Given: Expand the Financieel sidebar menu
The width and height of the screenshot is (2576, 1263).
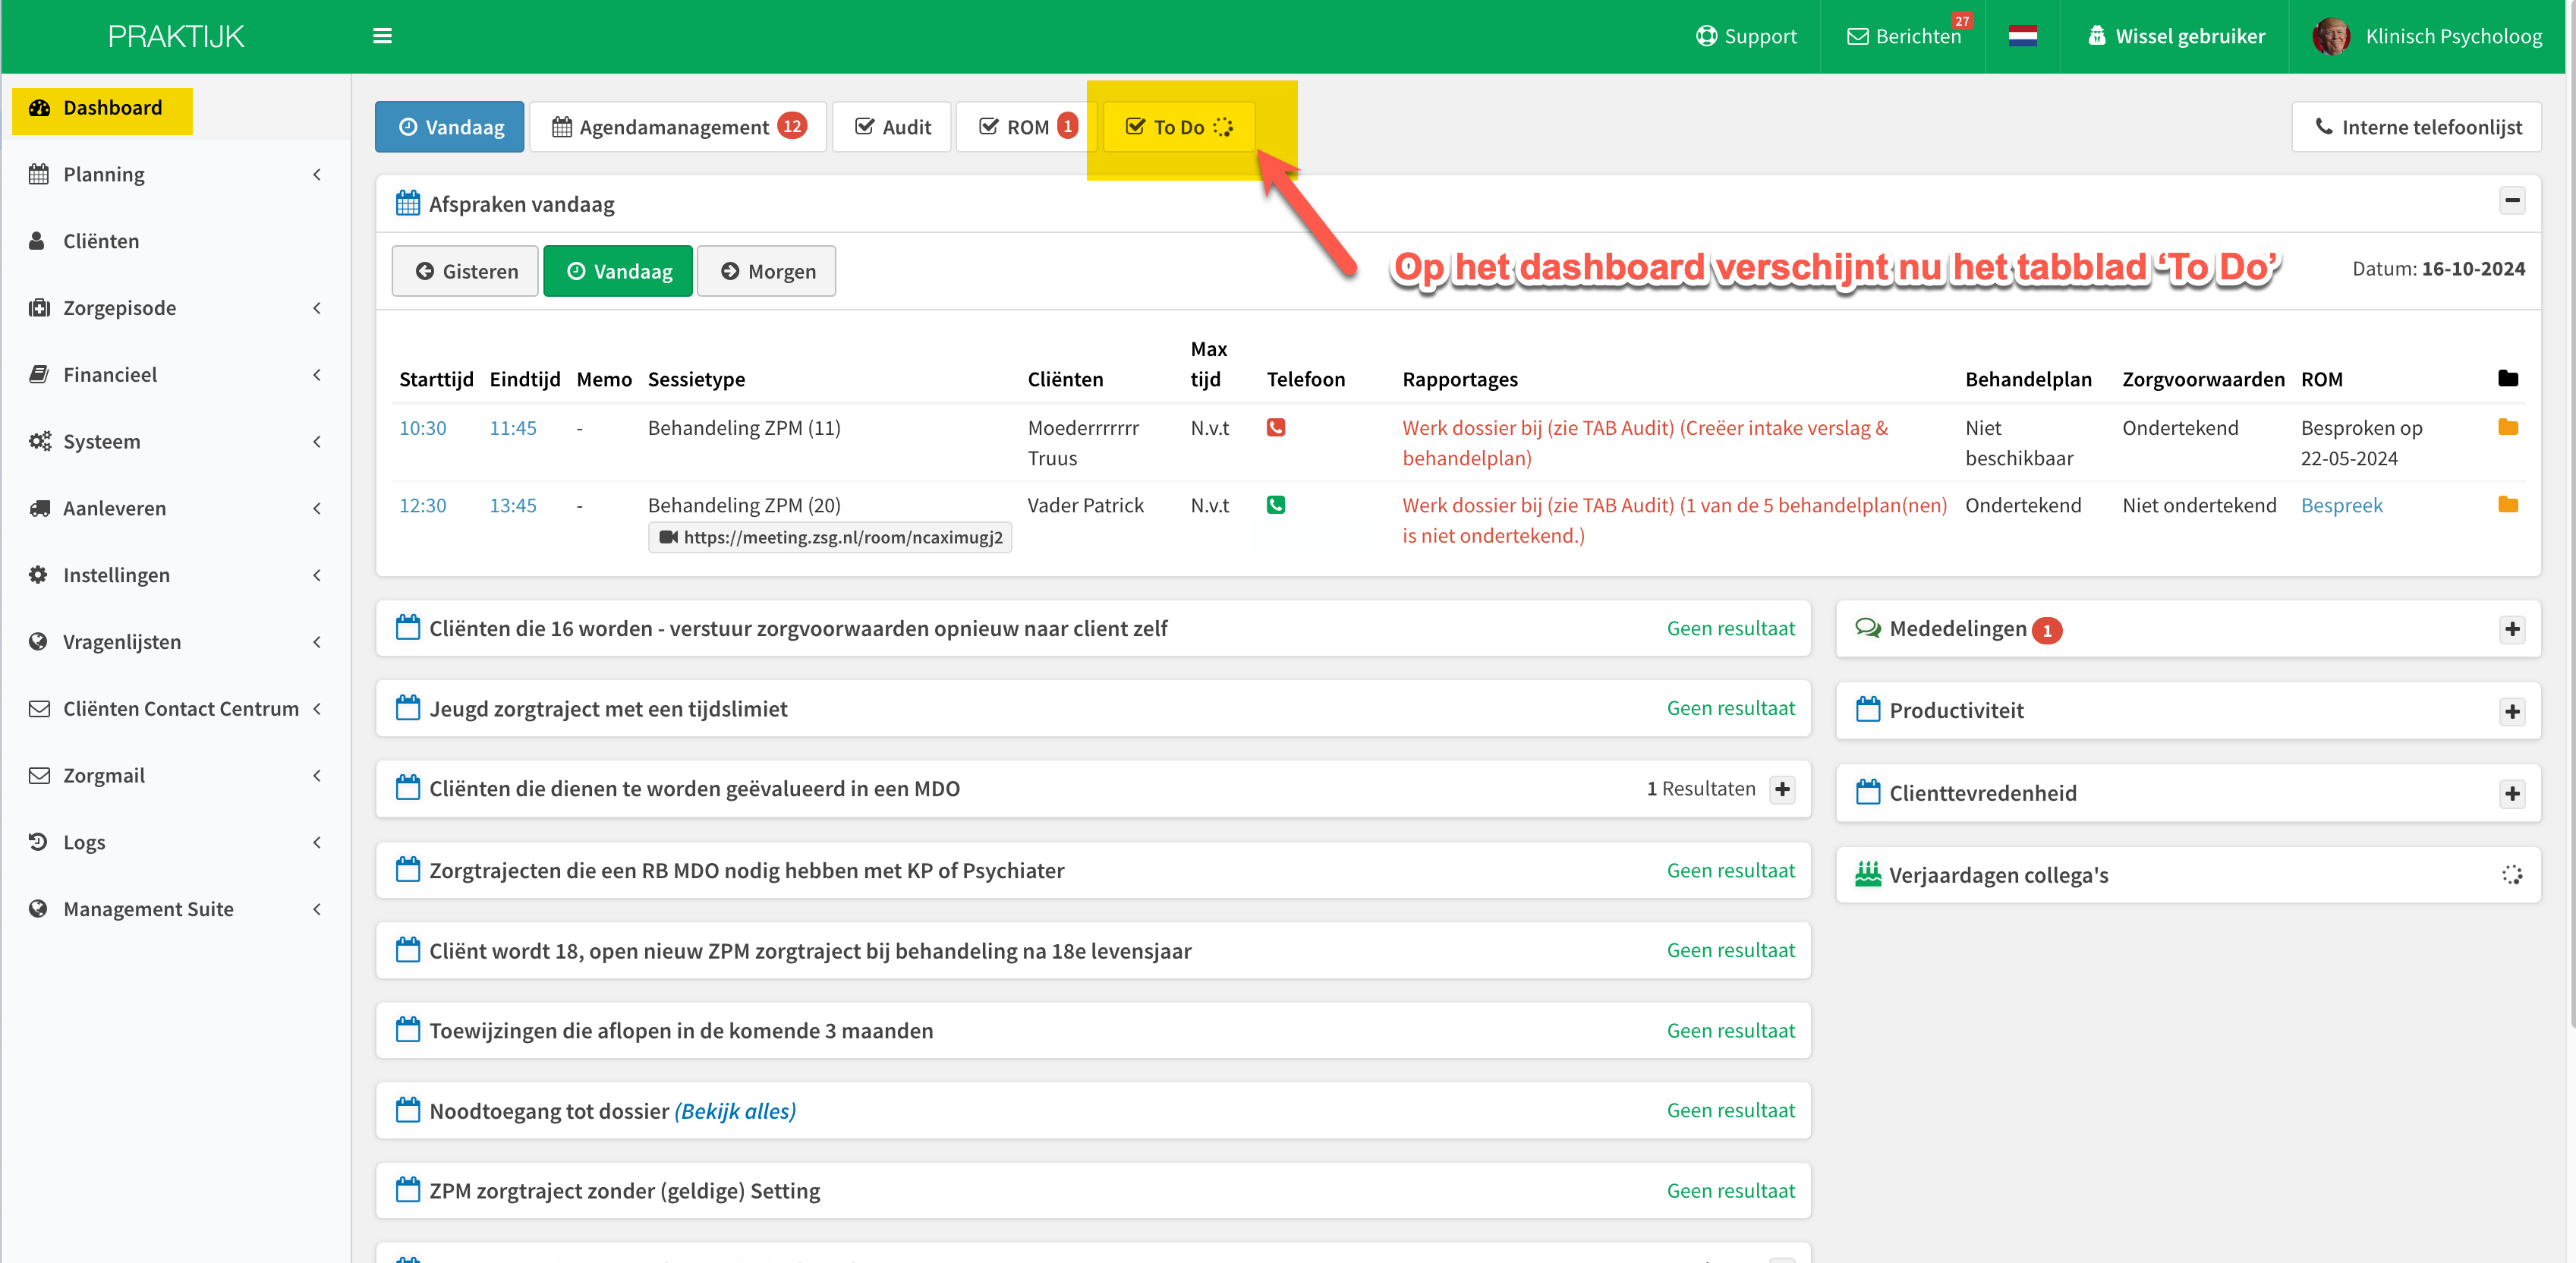Looking at the screenshot, I should click(x=176, y=375).
